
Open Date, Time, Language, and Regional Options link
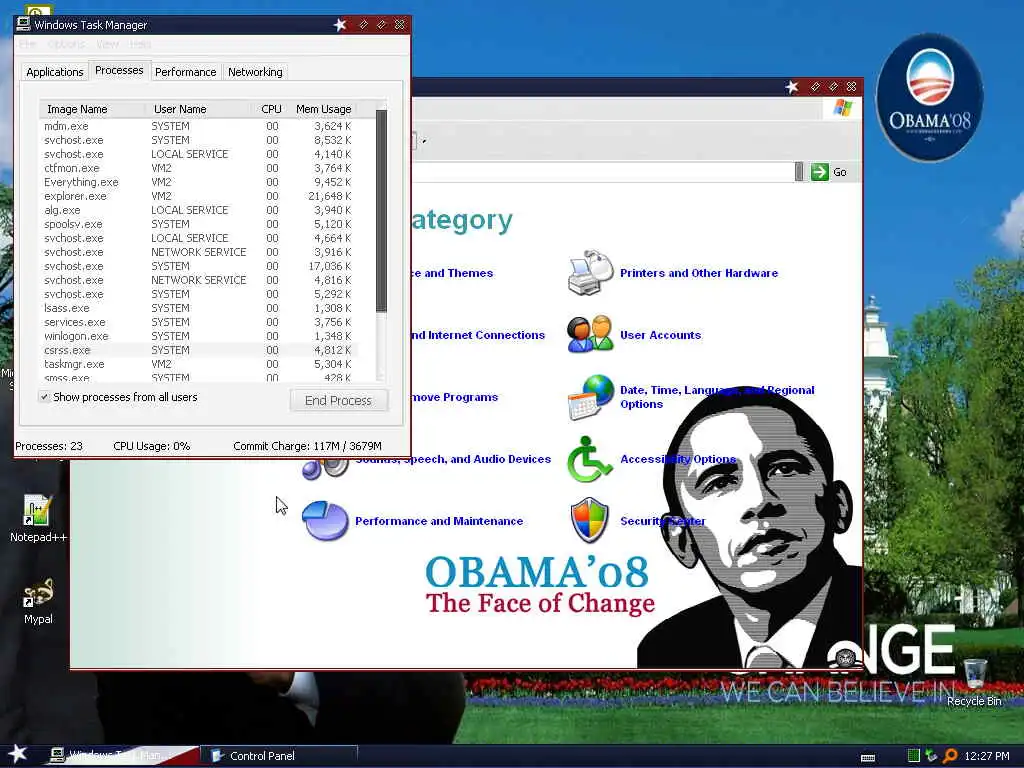(717, 397)
